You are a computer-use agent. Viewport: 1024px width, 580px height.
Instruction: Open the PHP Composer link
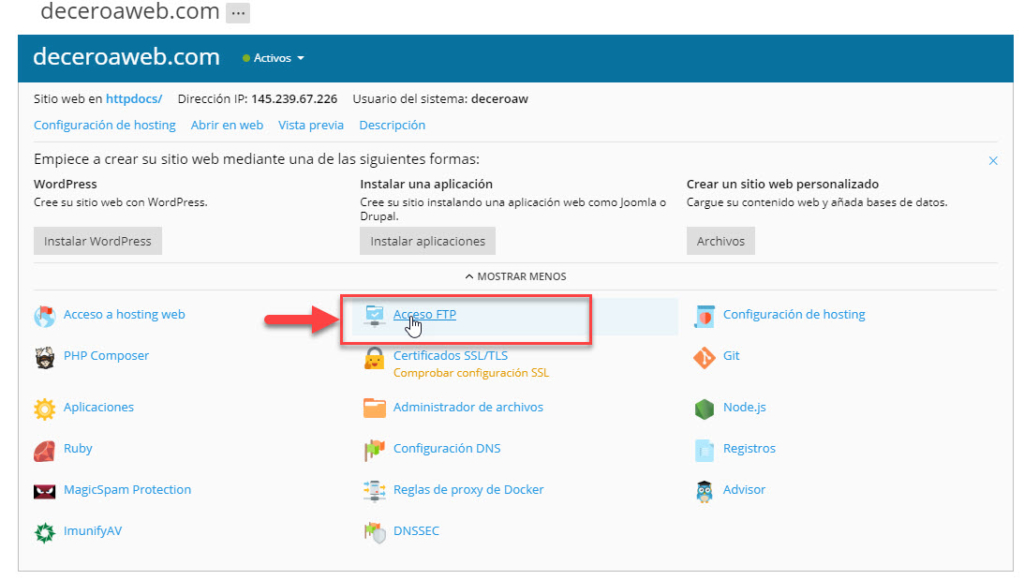pyautogui.click(x=106, y=355)
